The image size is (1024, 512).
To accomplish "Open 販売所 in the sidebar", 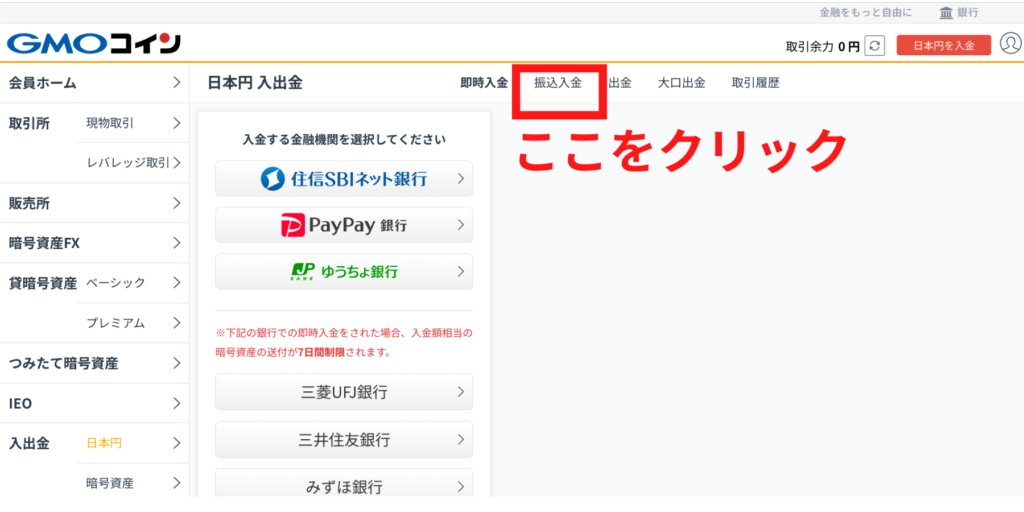I will pos(95,203).
